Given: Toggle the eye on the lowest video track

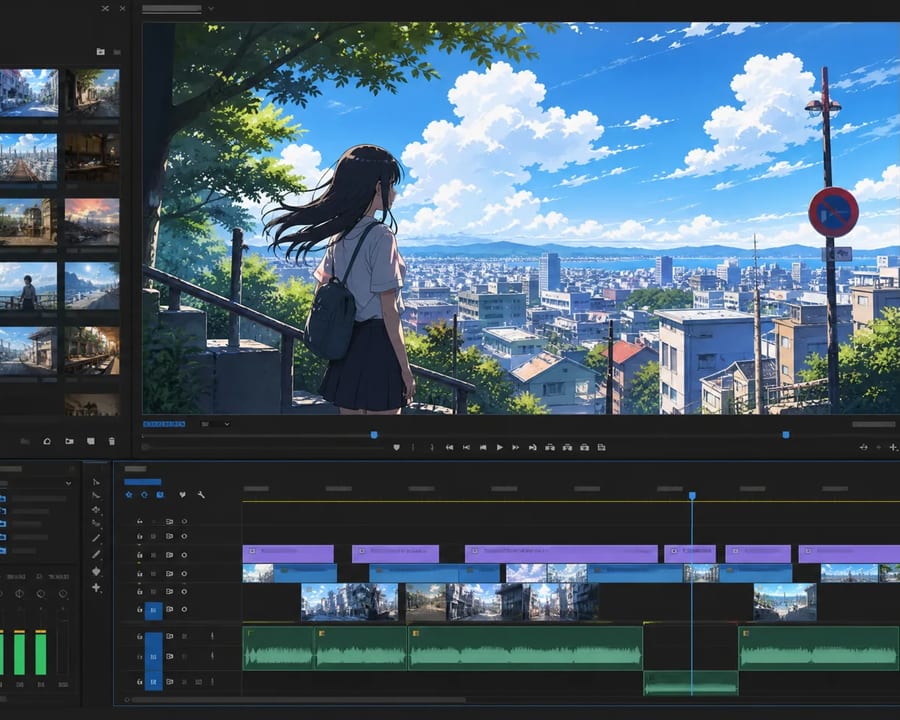Looking at the screenshot, I should [184, 609].
